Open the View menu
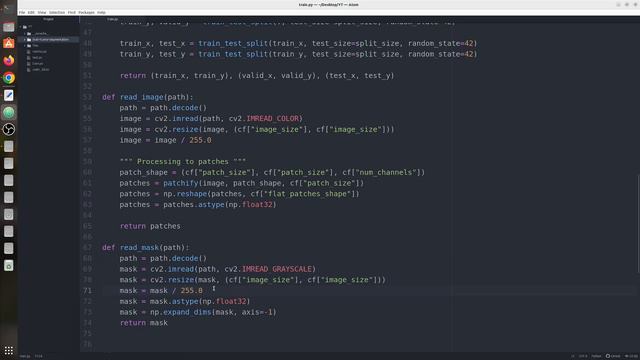Screen dimensions: 640x360 42,13
